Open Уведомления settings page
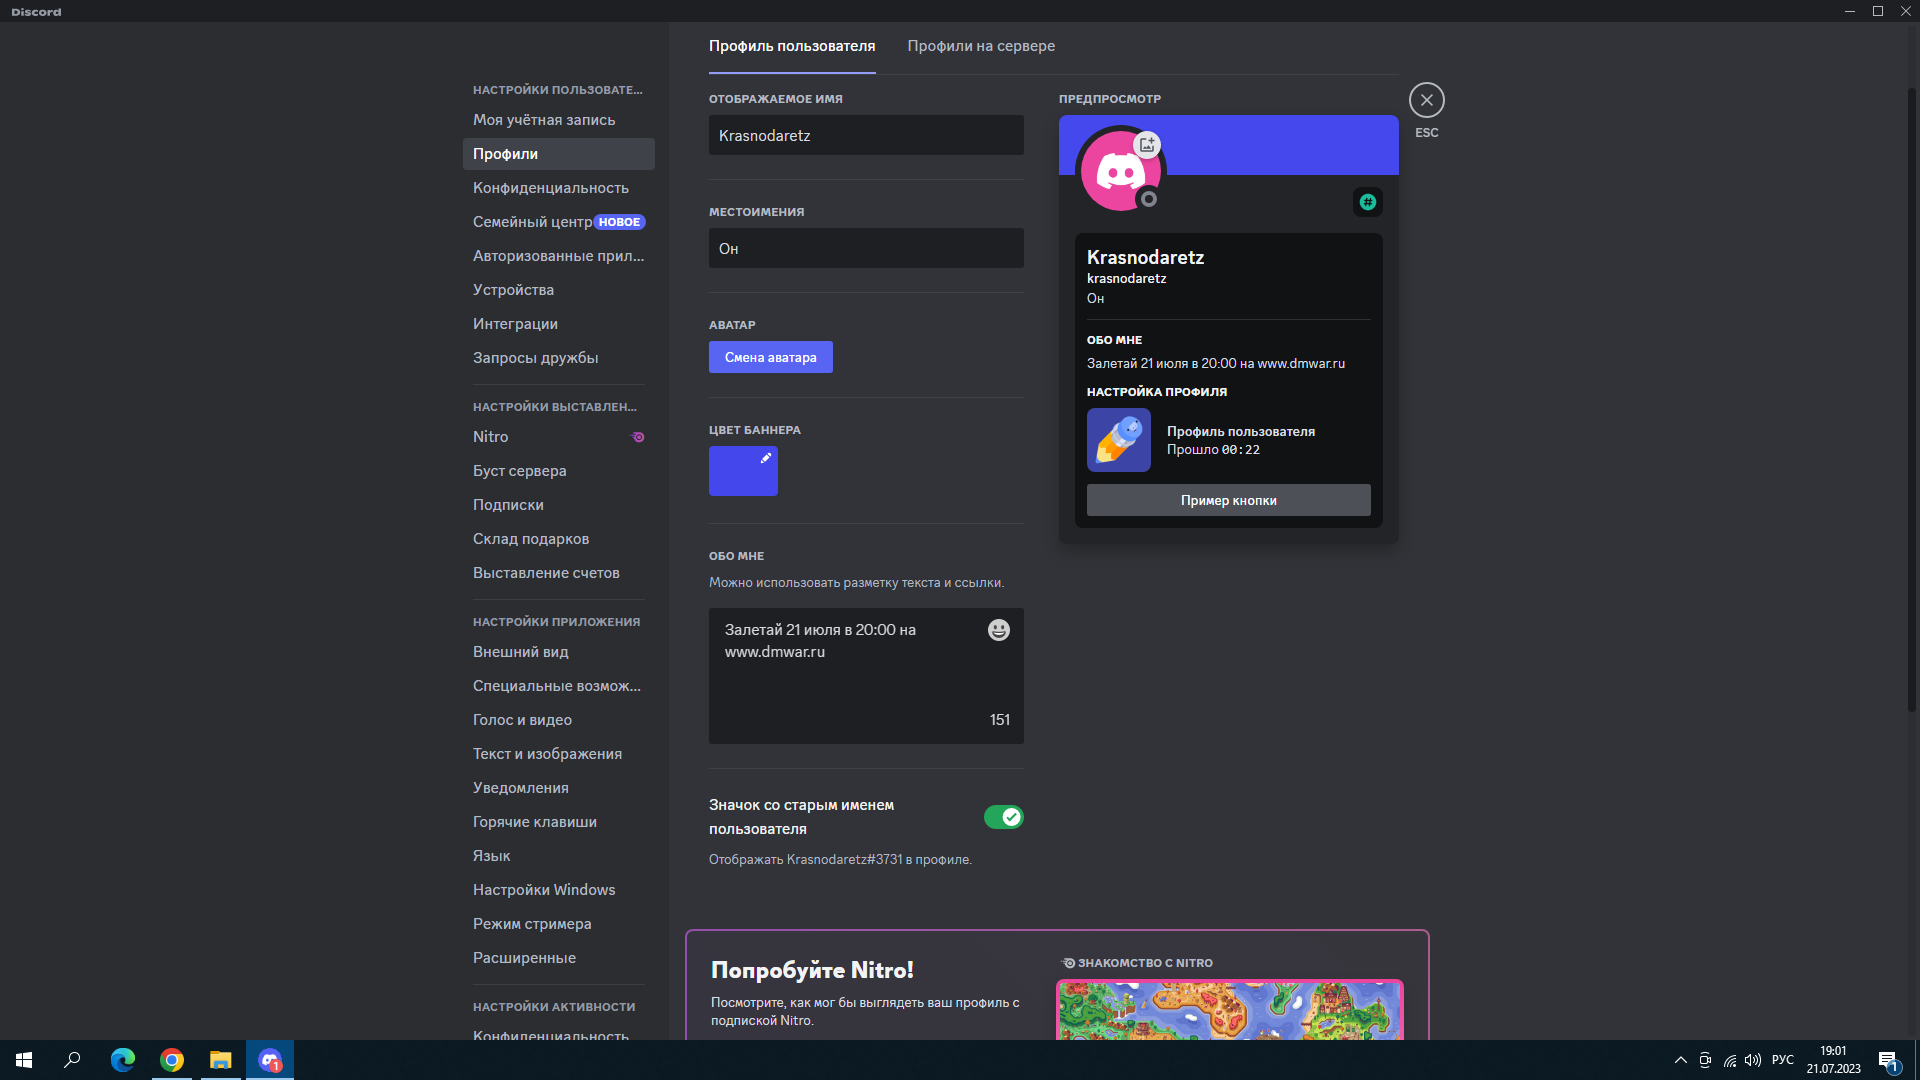 coord(558,788)
